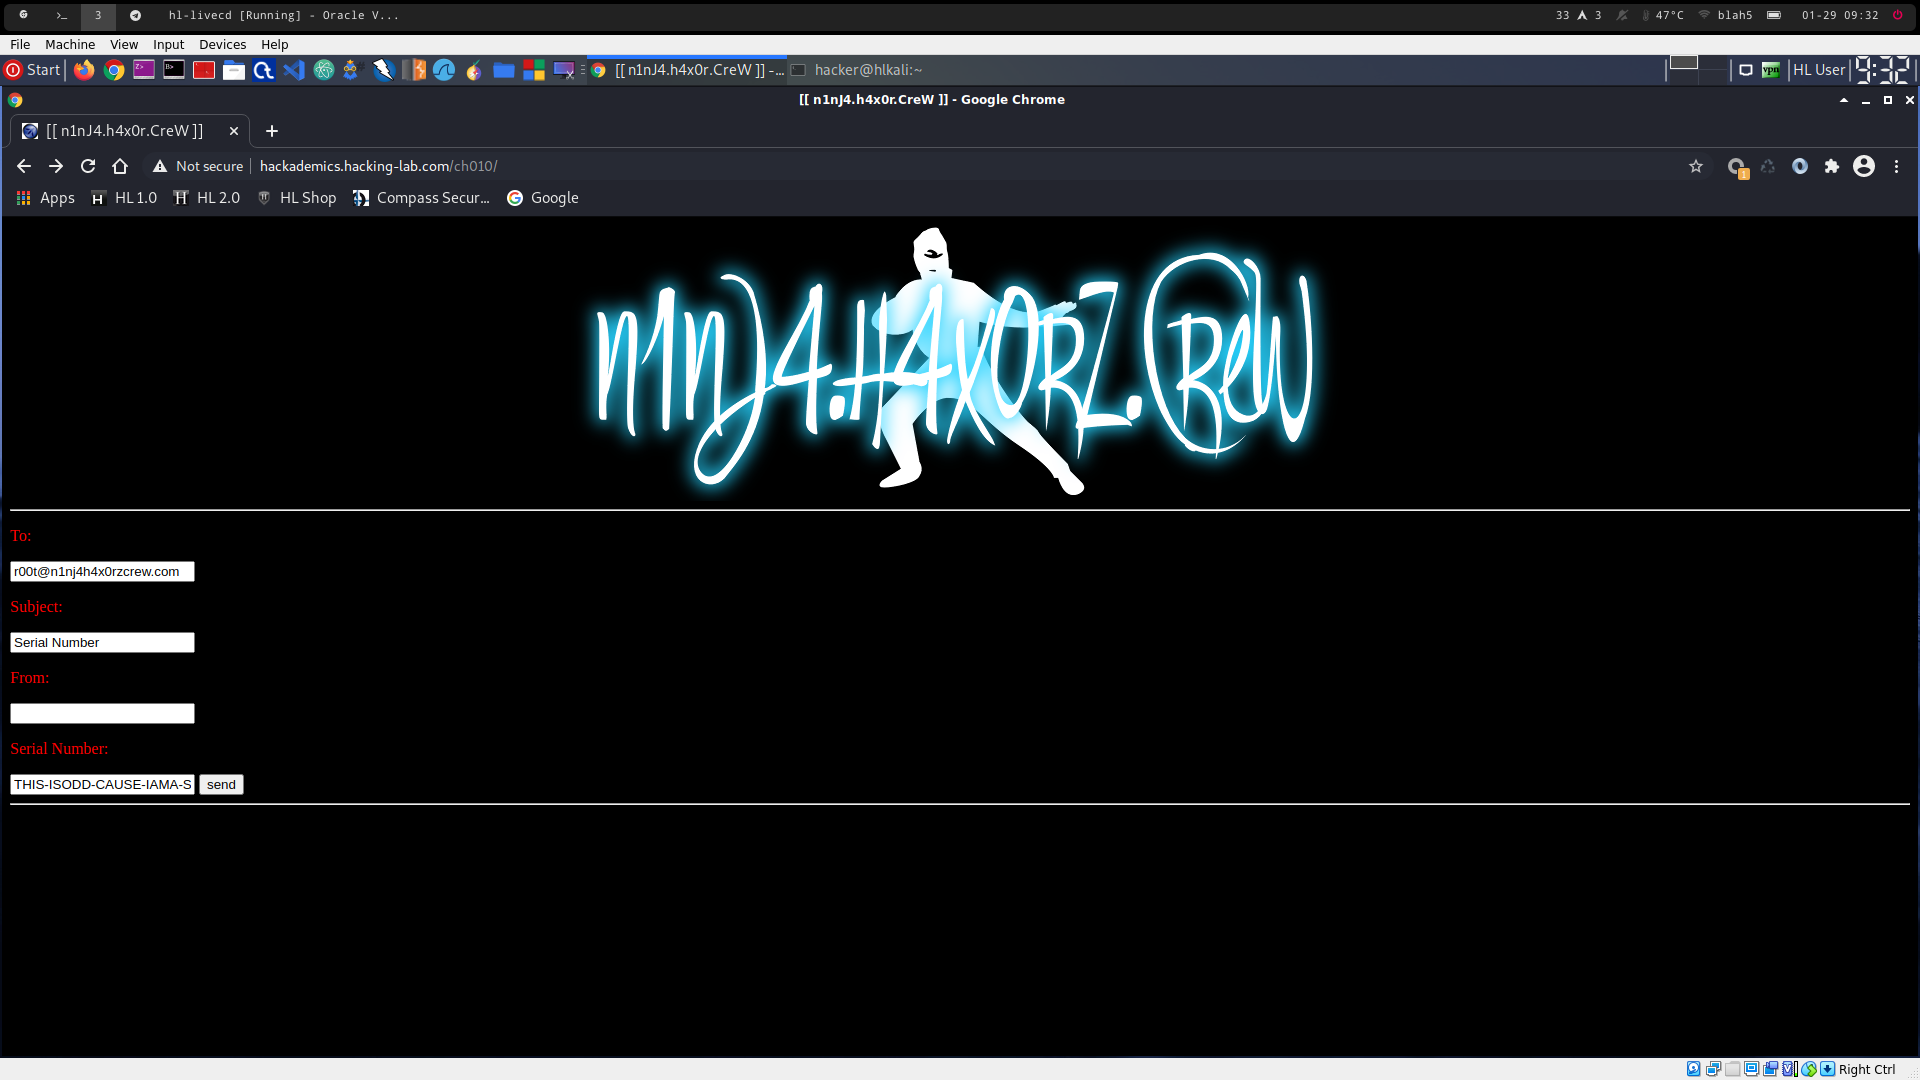Launch Visual Studio Code from the taskbar
The width and height of the screenshot is (1920, 1080).
click(293, 70)
